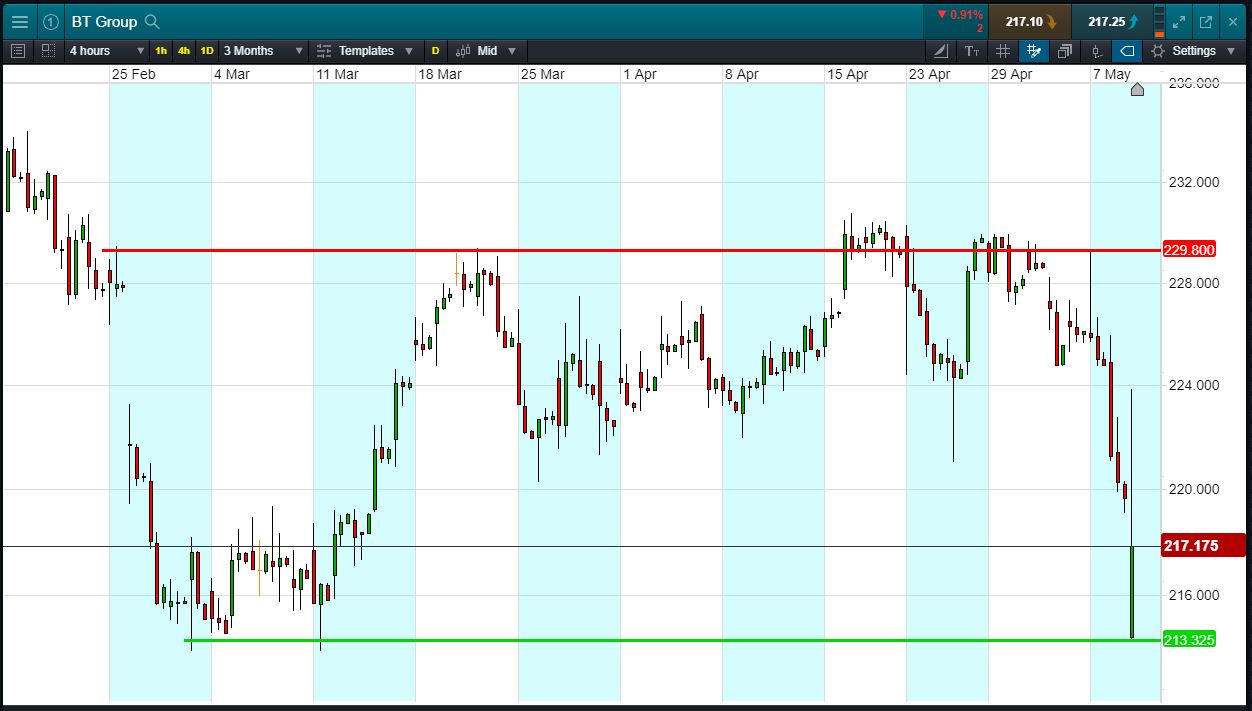Switch chart to 4h interval

click(184, 50)
